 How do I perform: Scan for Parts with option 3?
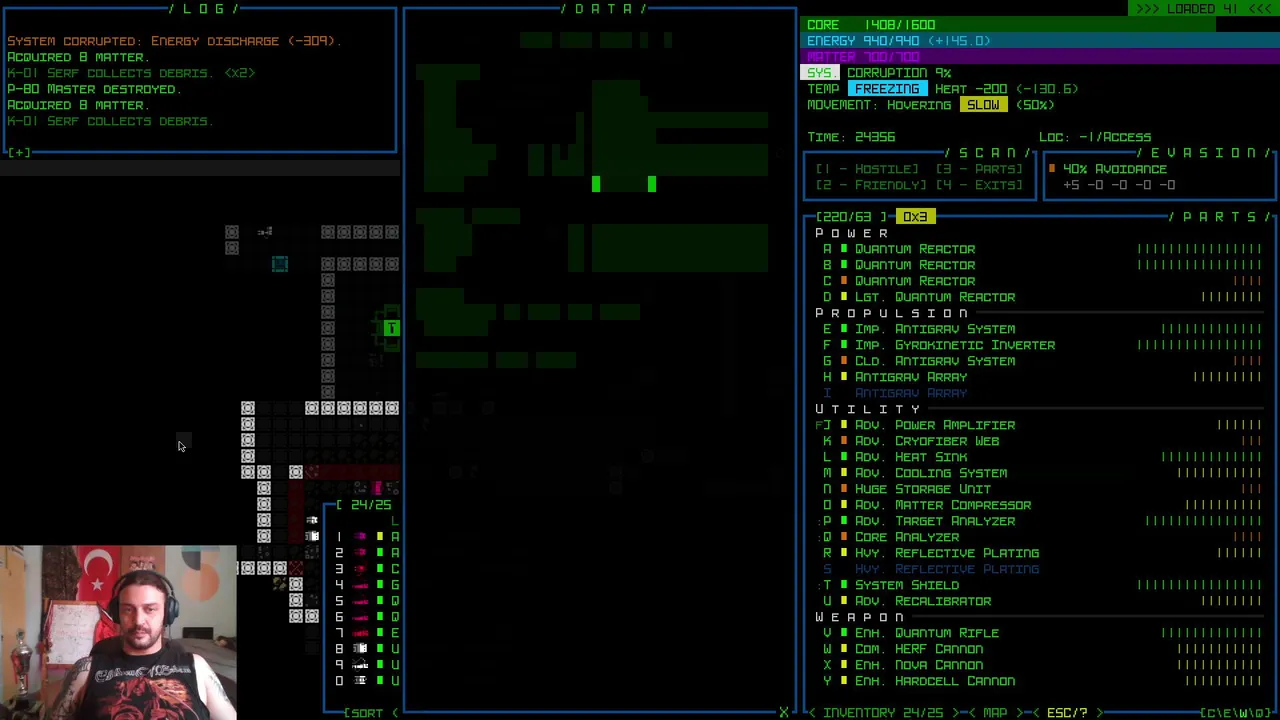click(979, 169)
